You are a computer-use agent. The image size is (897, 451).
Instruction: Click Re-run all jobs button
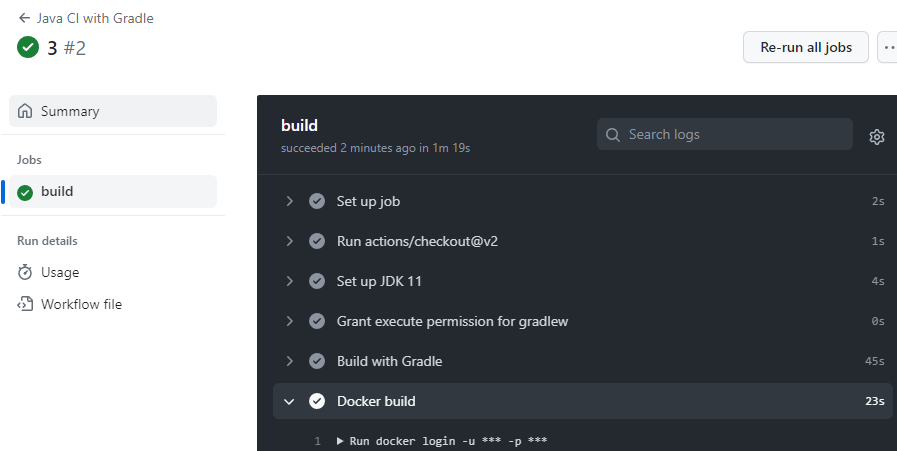click(x=805, y=48)
